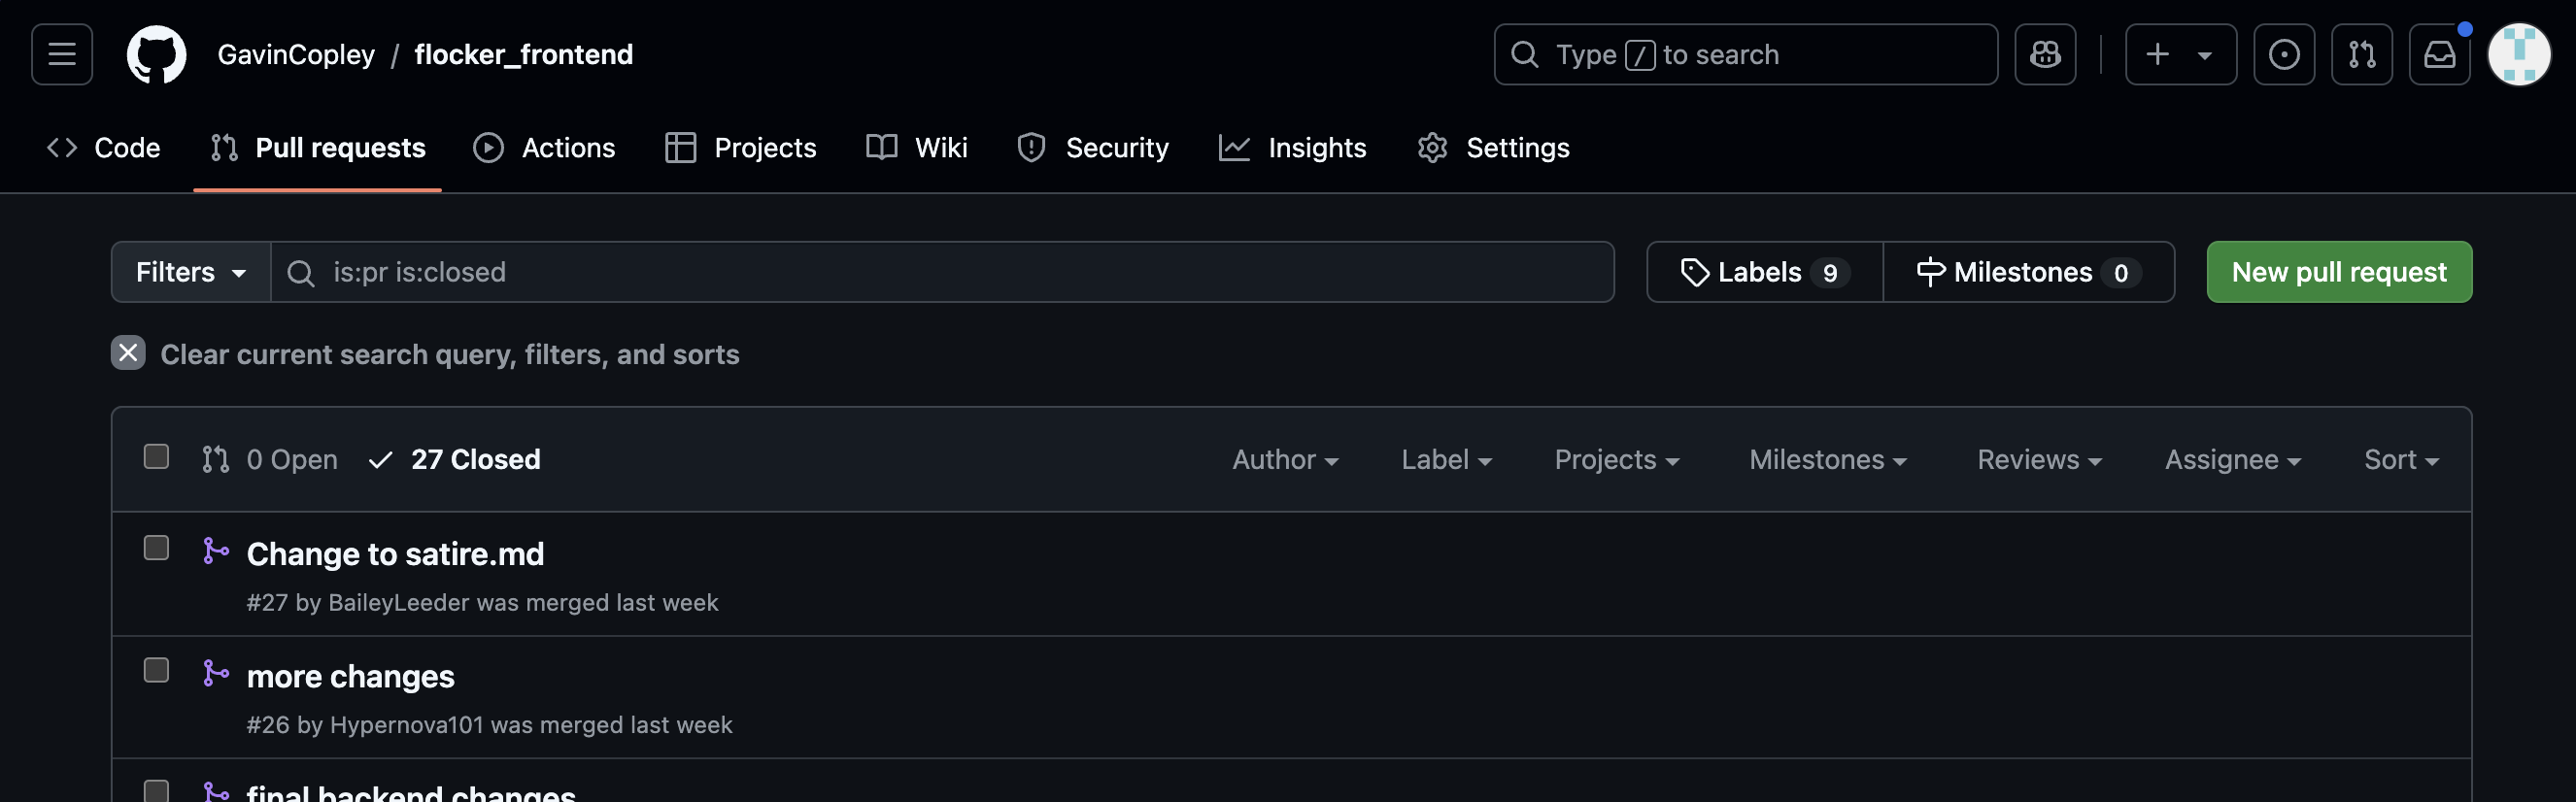Open the notifications inbox icon
2576x802 pixels.
tap(2440, 54)
